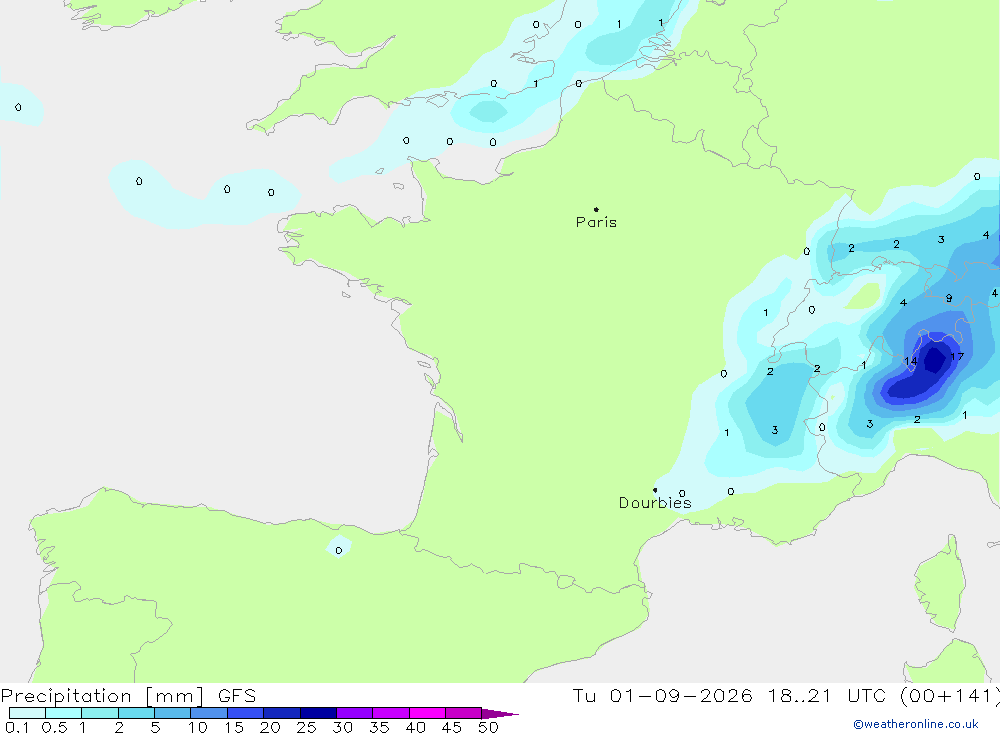
Task: Pick the 40–45 mm magenta legend swatch
Action: [x=427, y=713]
